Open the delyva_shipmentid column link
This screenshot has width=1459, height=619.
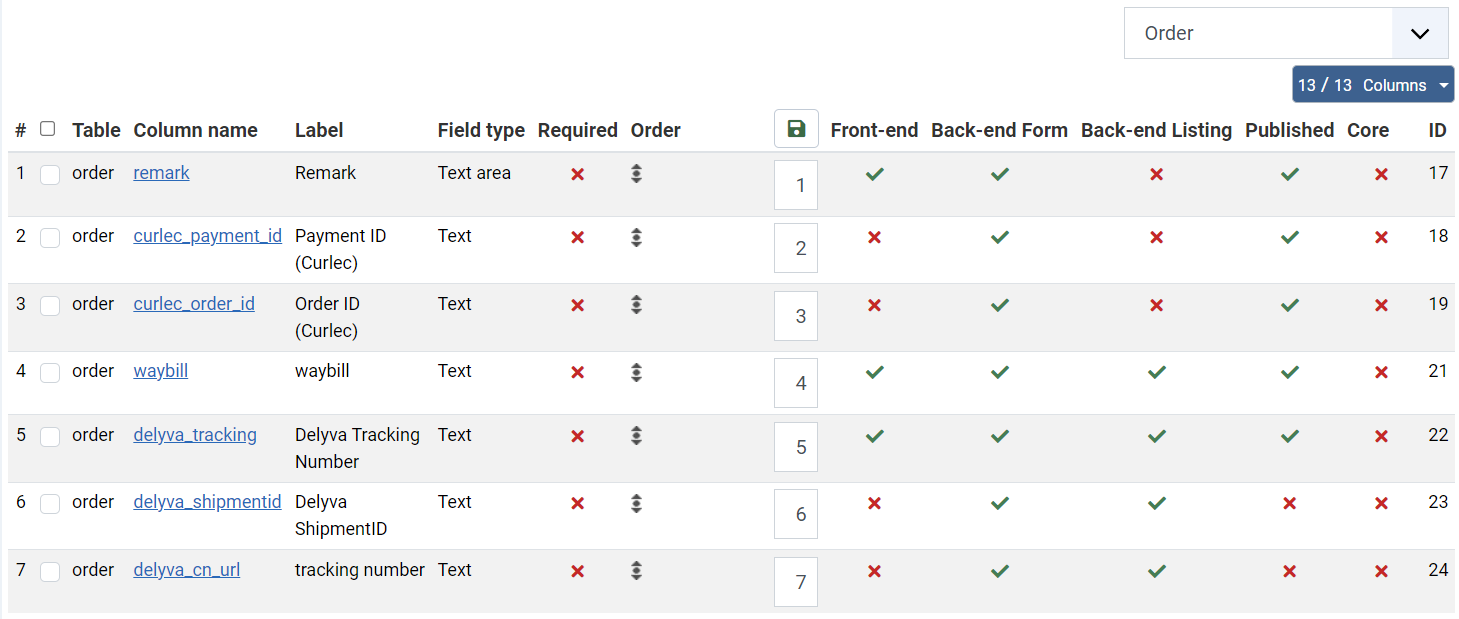coord(207,502)
